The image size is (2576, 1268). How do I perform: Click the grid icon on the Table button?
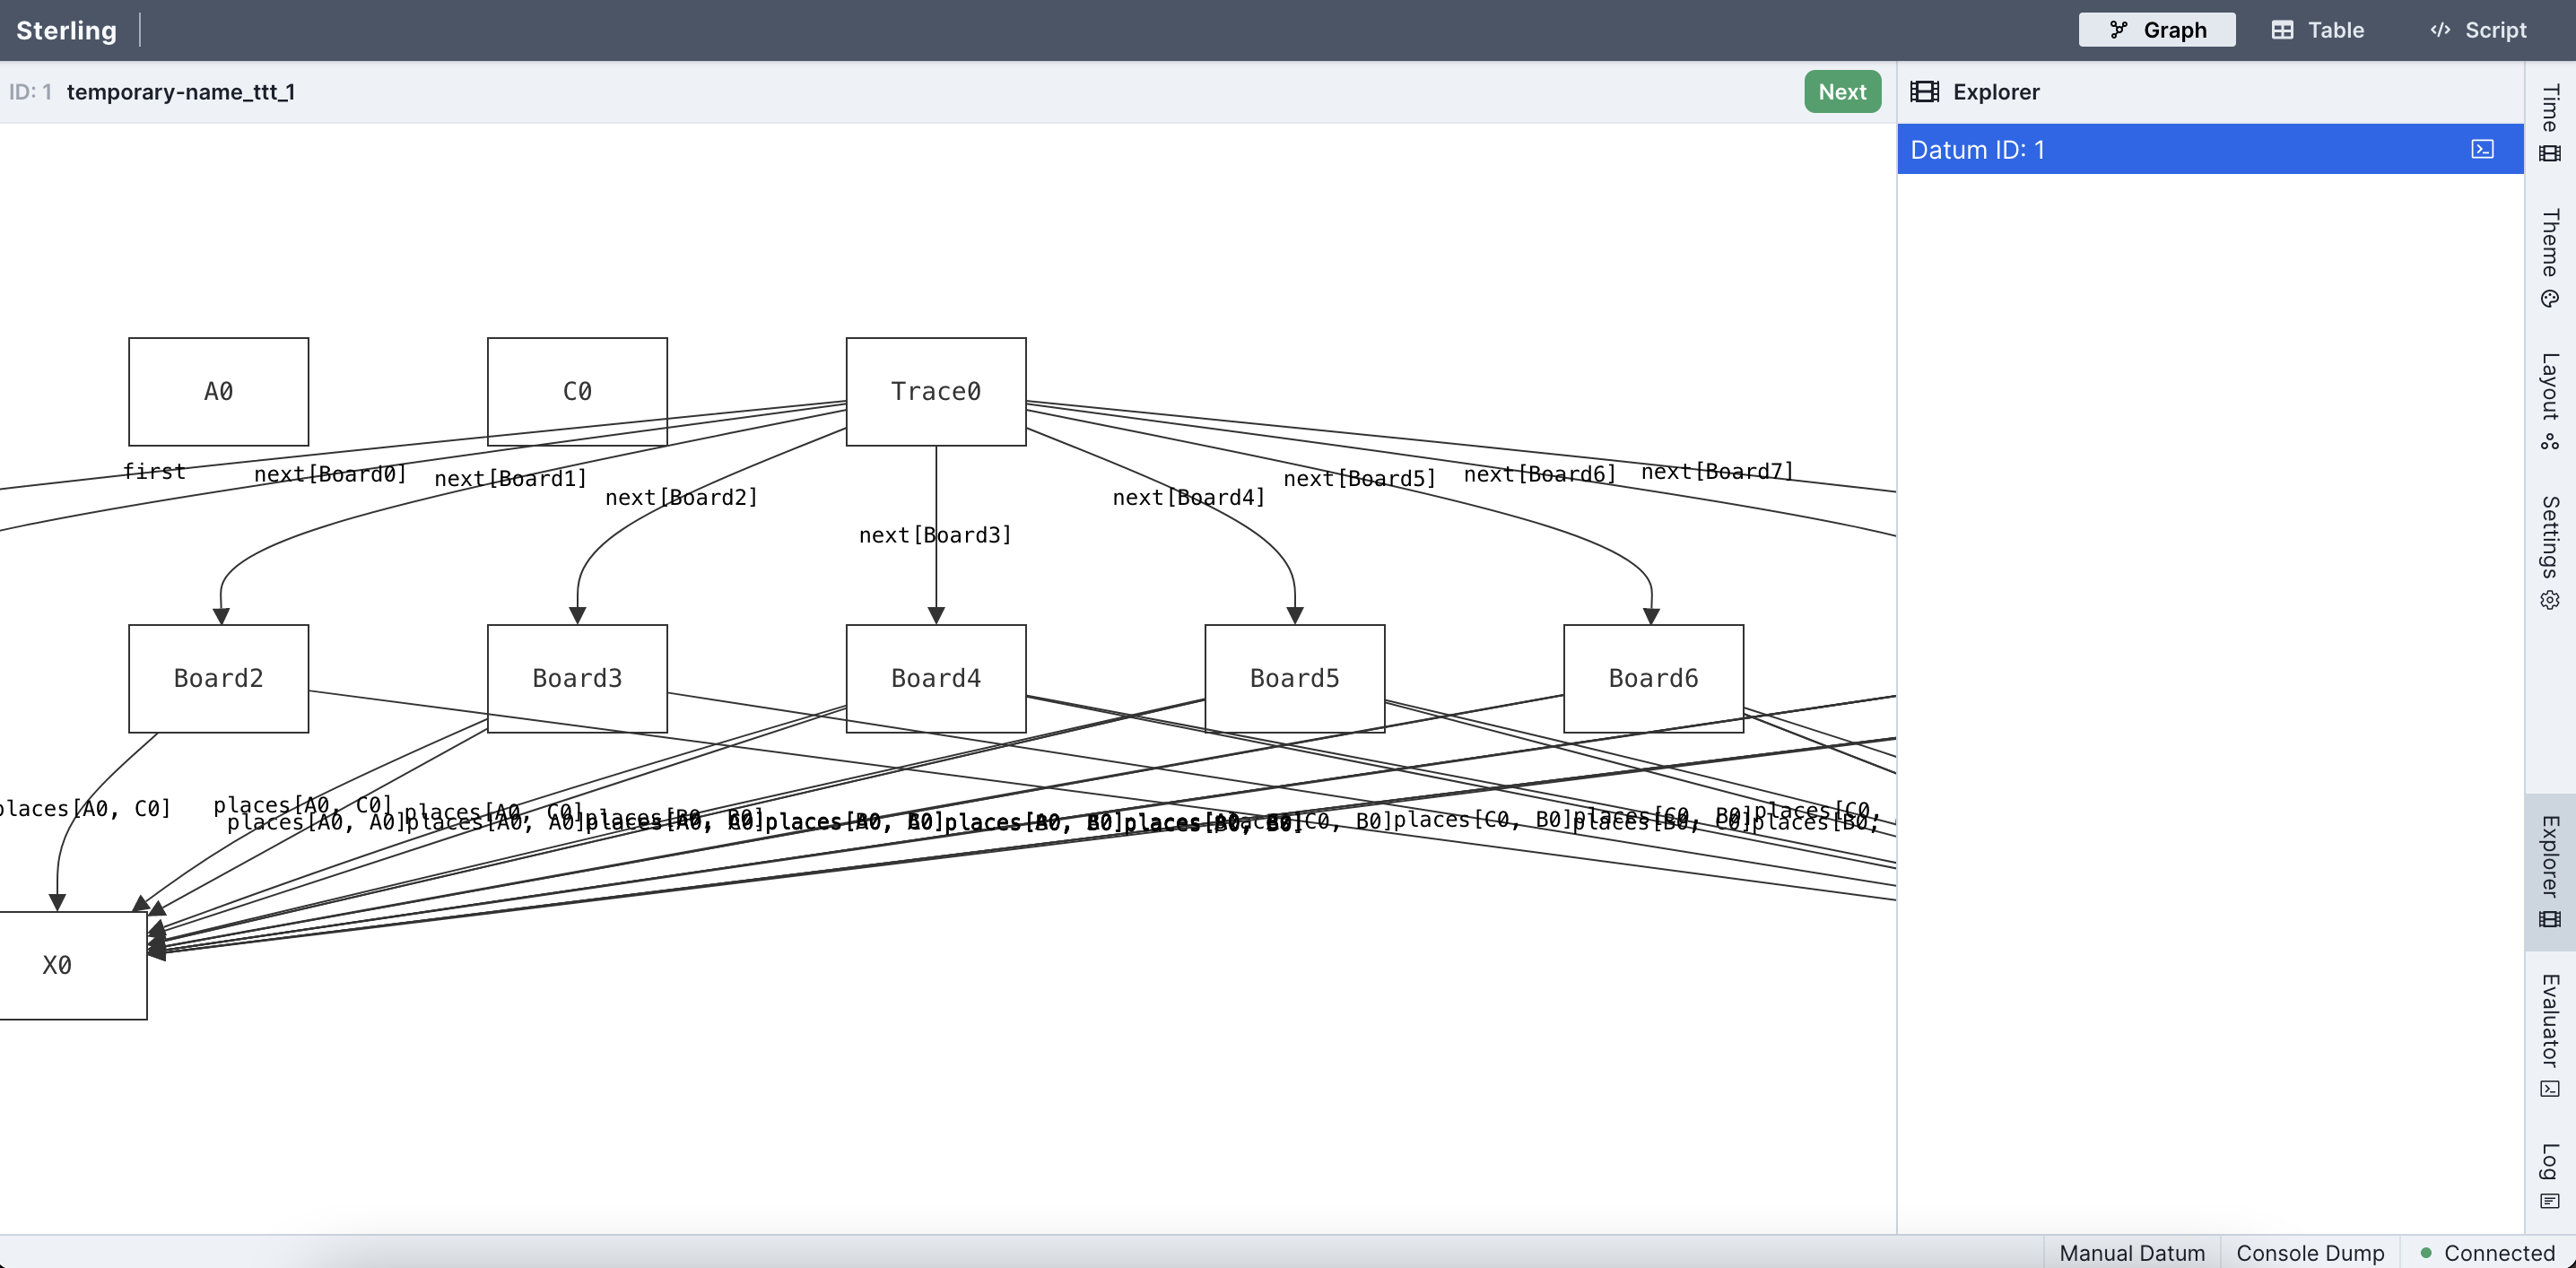point(2284,30)
